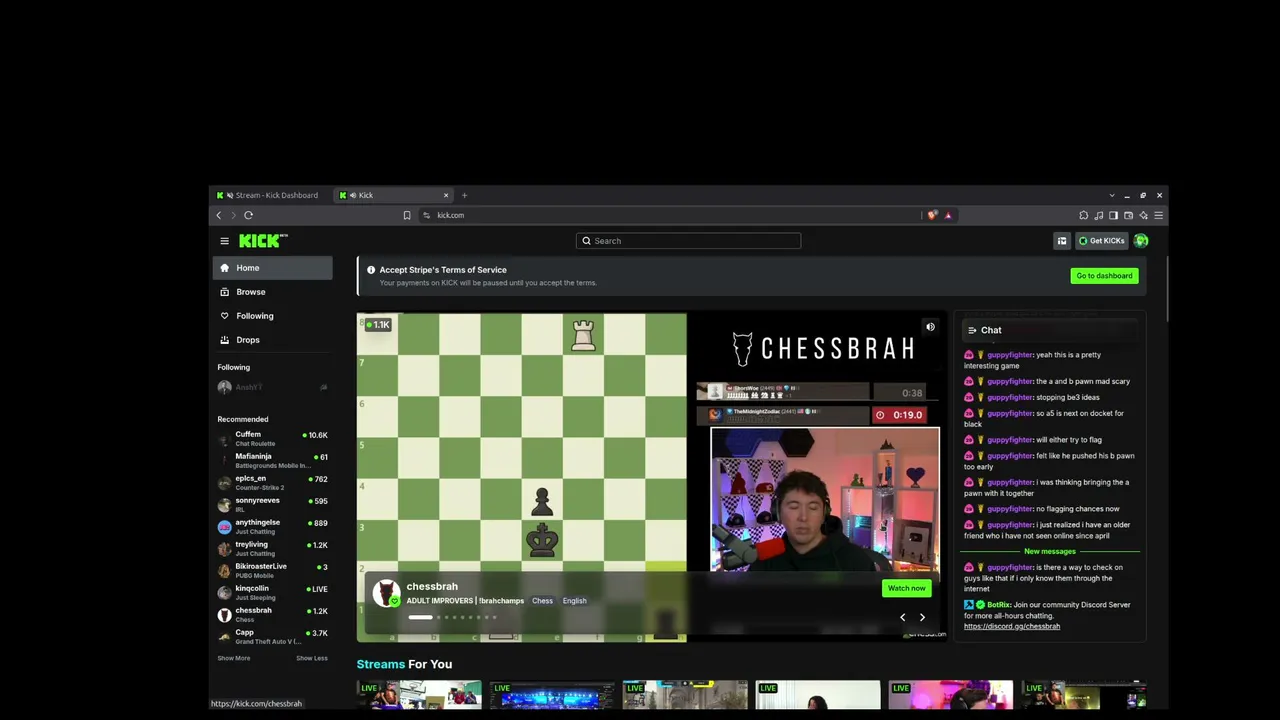The image size is (1280, 720).
Task: Open the second live stream thumbnail
Action: [552, 695]
